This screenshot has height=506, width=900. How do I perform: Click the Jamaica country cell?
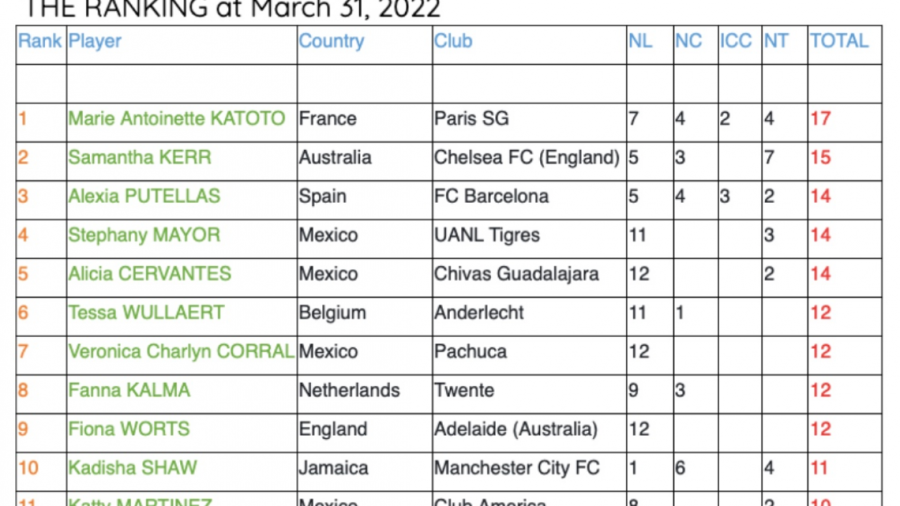tap(333, 468)
